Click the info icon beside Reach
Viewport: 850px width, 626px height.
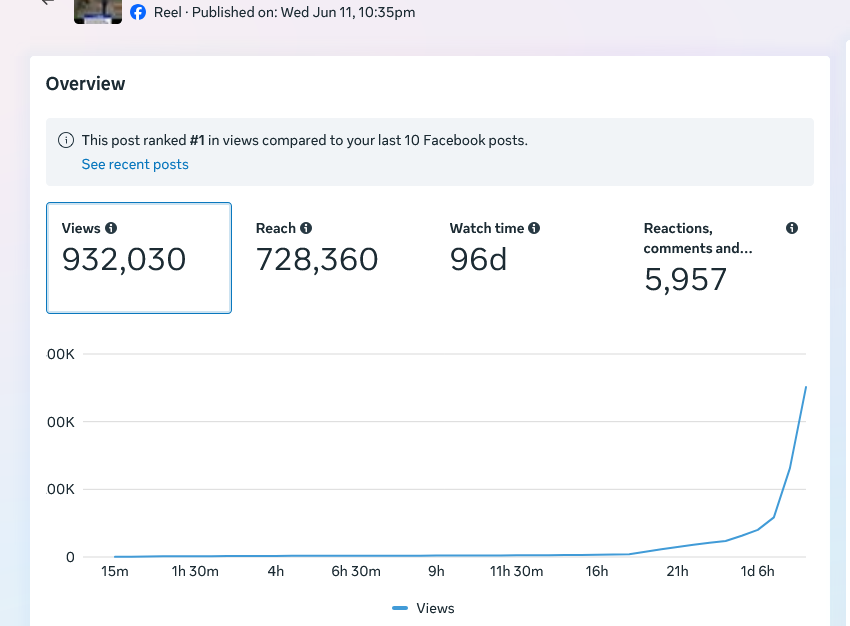(306, 228)
